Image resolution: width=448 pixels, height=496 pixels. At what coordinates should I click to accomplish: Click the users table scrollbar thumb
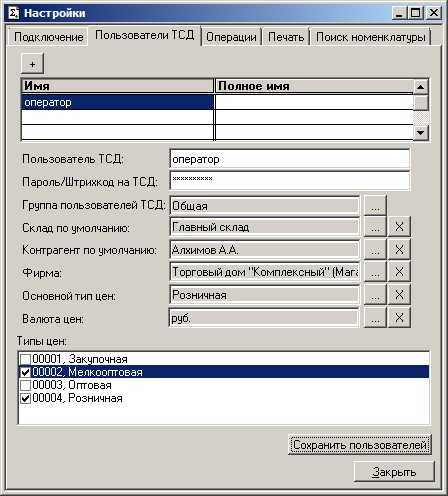[421, 103]
